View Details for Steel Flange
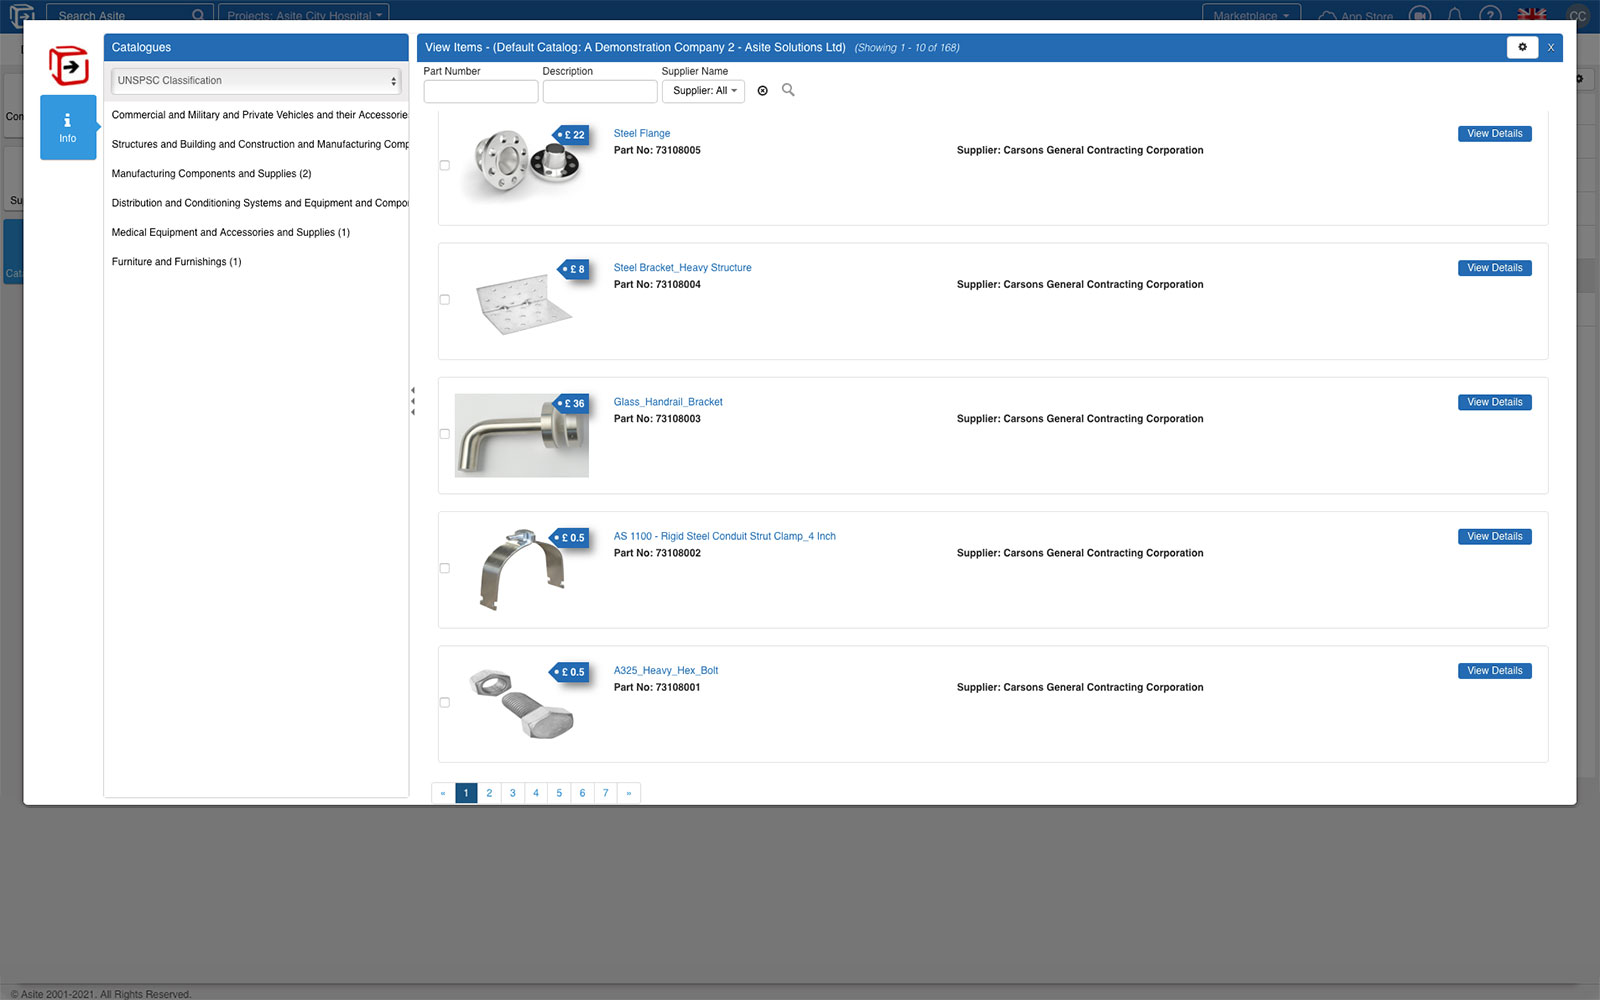 [x=1495, y=134]
